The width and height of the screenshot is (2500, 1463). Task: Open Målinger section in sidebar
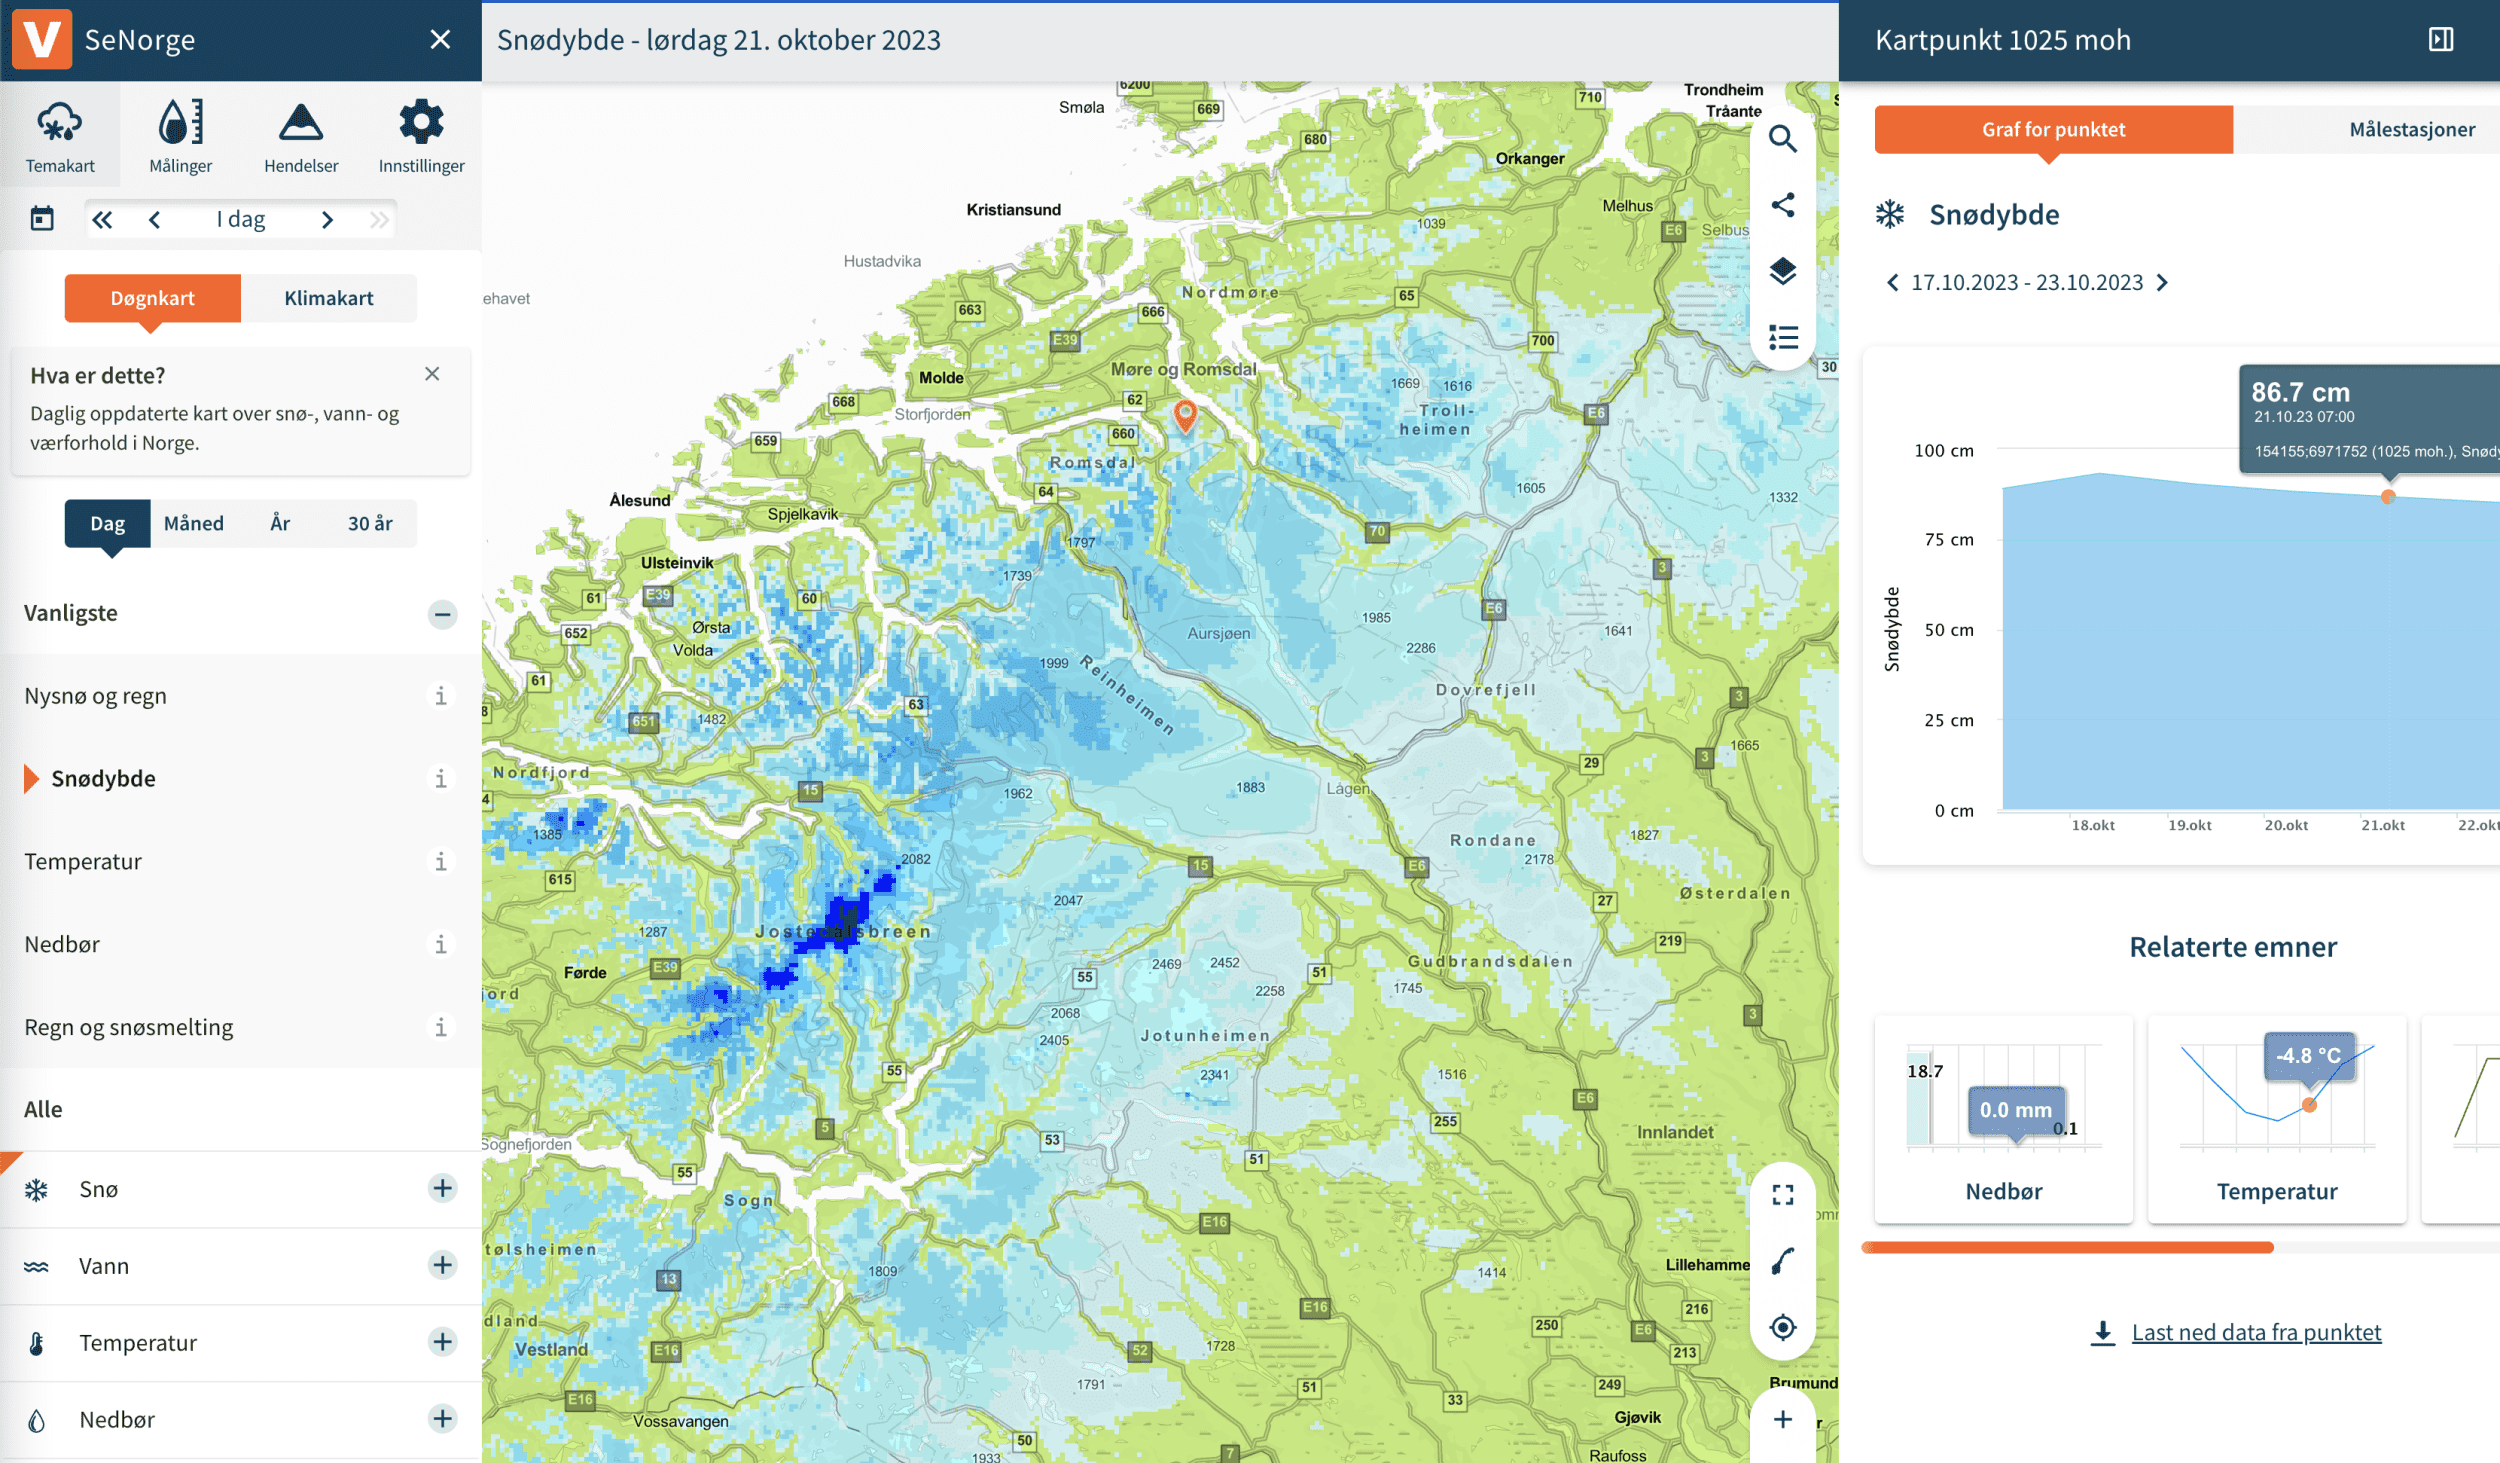tap(180, 135)
